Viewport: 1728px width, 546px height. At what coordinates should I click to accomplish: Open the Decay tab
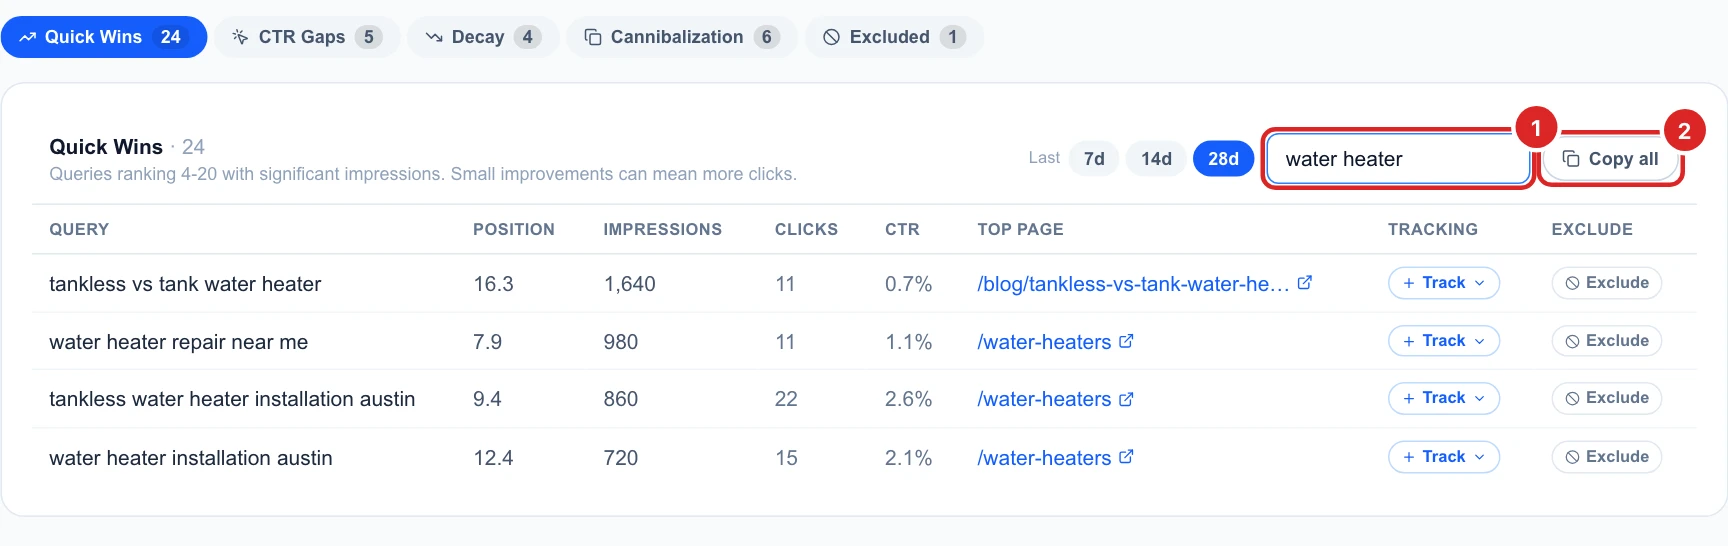(483, 37)
